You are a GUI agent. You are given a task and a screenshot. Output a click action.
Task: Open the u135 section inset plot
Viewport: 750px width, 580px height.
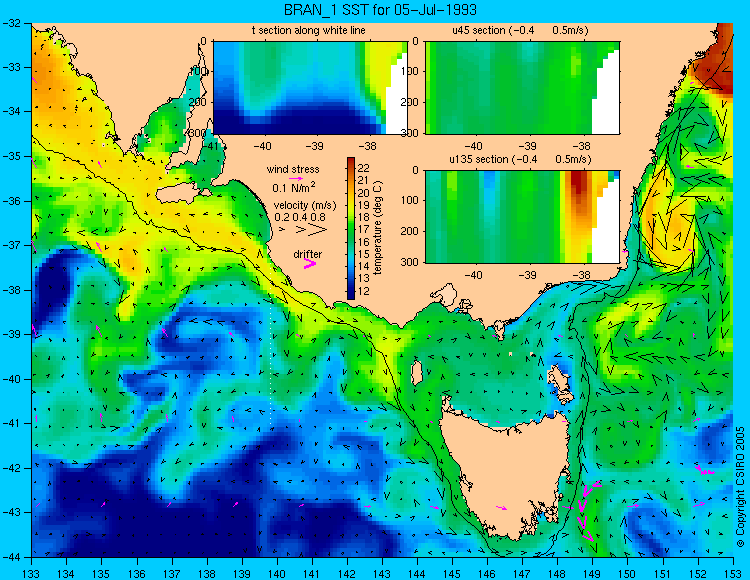[x=522, y=216]
